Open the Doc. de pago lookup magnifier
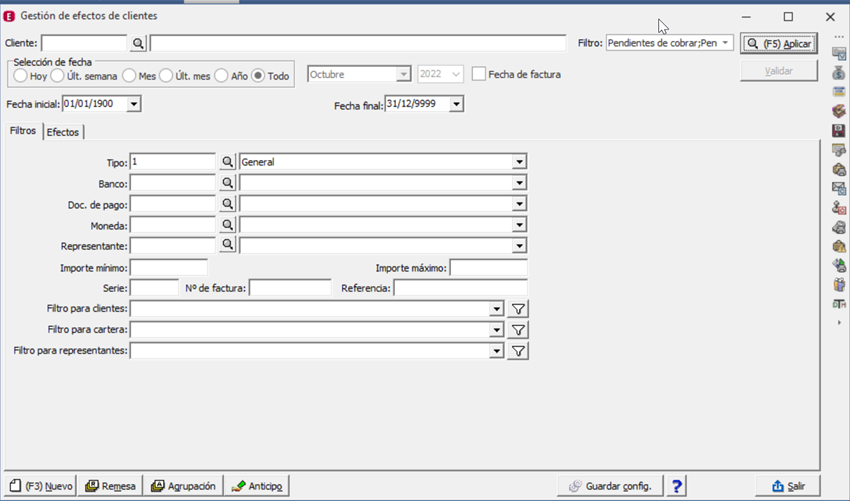Screen dimensions: 850x501 click(227, 204)
